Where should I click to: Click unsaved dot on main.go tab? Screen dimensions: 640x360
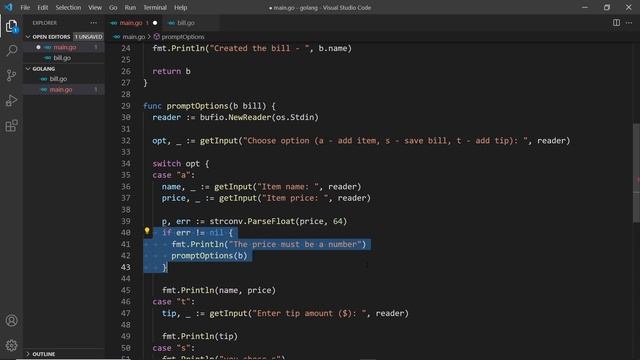click(x=155, y=23)
